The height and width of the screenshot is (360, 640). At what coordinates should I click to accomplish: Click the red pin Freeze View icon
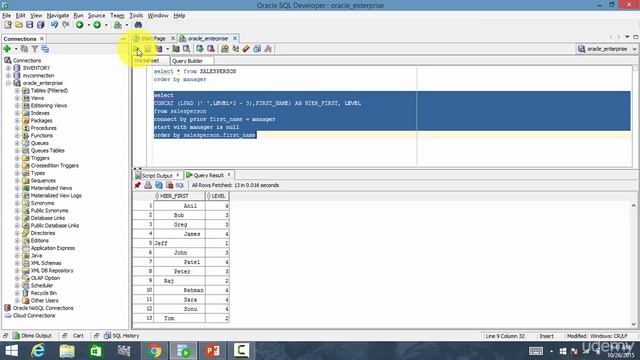138,185
